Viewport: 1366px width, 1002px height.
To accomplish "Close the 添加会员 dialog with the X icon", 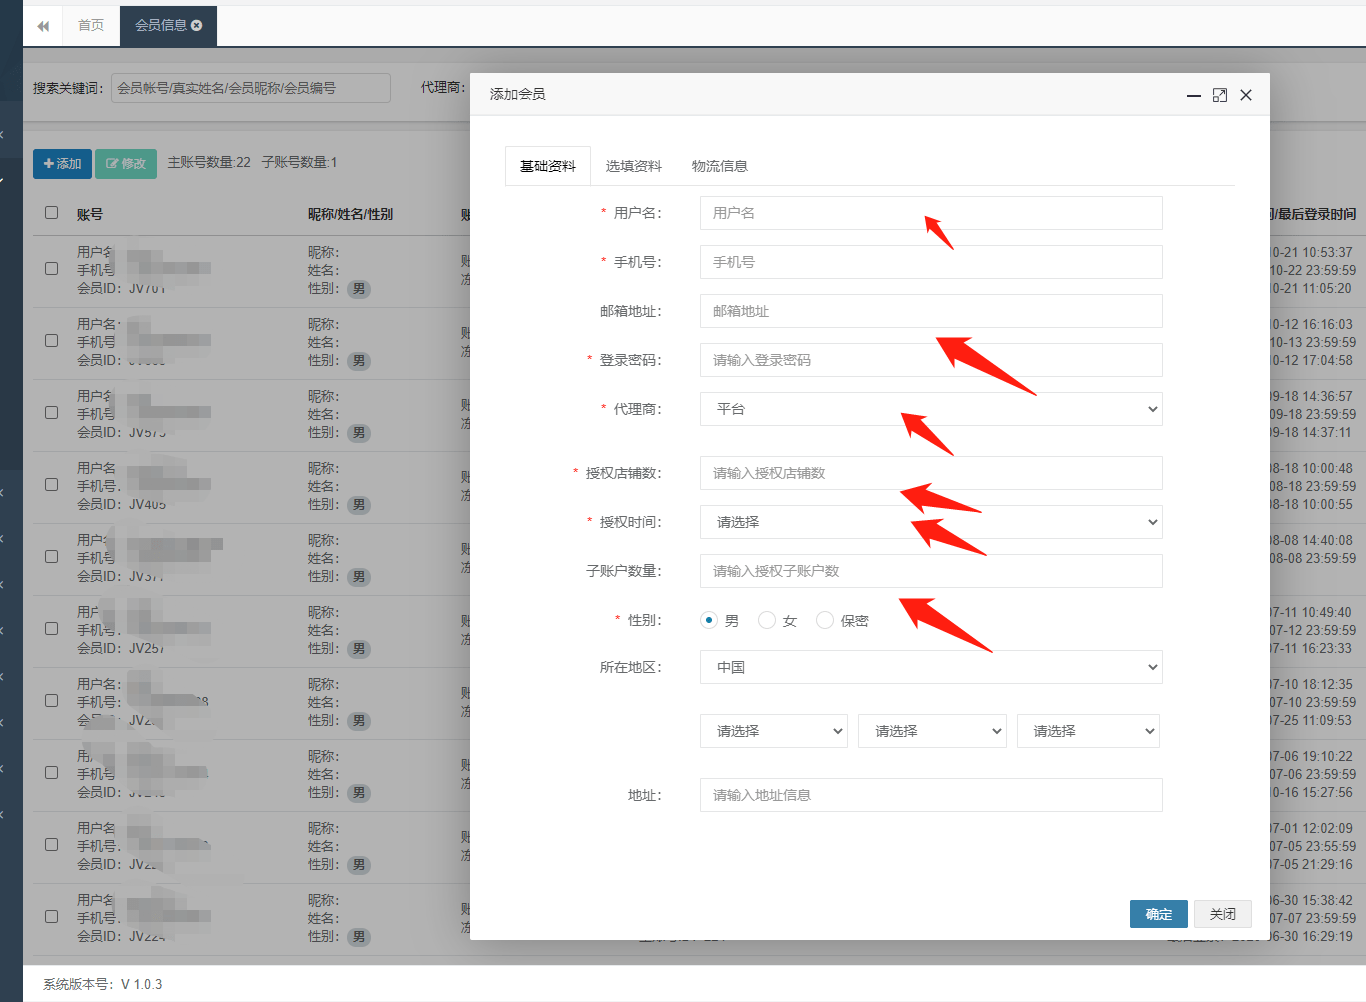I will 1246,94.
